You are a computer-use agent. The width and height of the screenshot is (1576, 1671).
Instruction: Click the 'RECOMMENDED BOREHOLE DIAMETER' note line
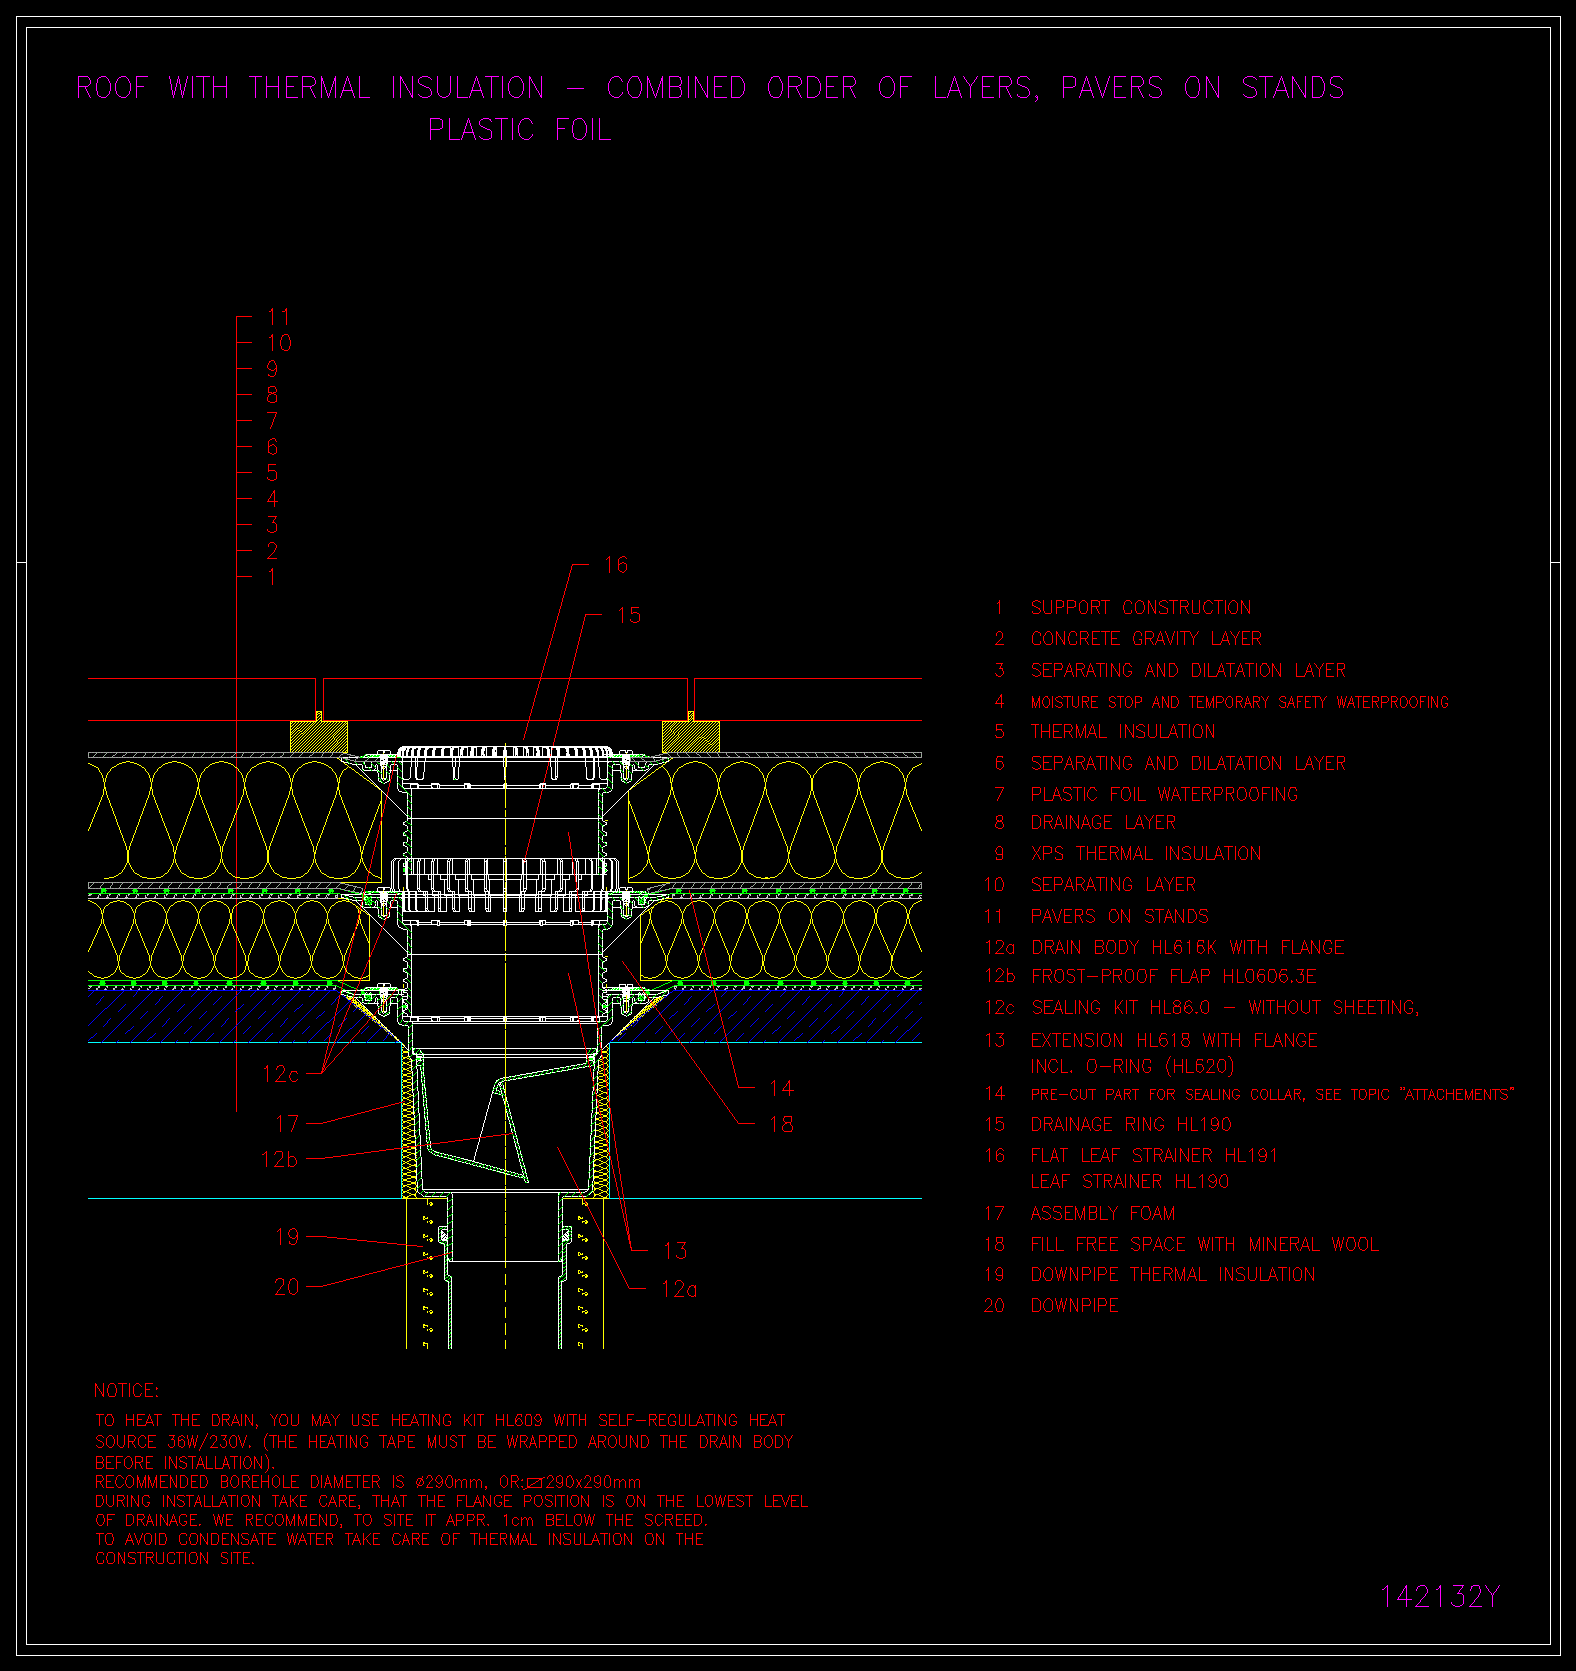click(x=368, y=1482)
